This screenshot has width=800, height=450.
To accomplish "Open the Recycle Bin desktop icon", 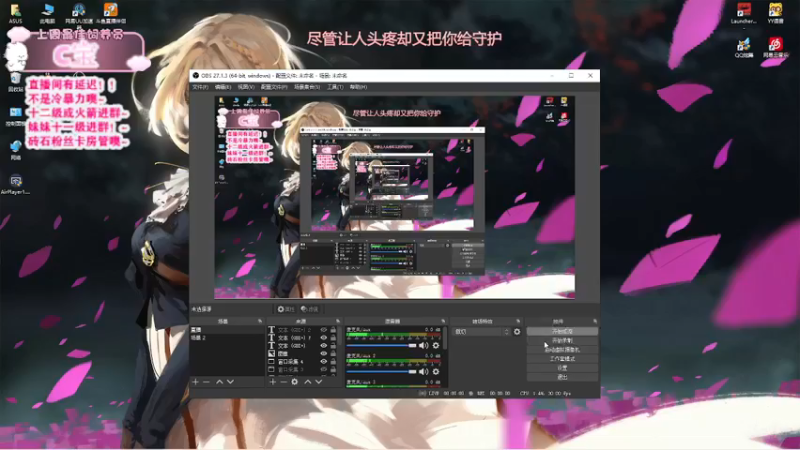I will coord(15,83).
